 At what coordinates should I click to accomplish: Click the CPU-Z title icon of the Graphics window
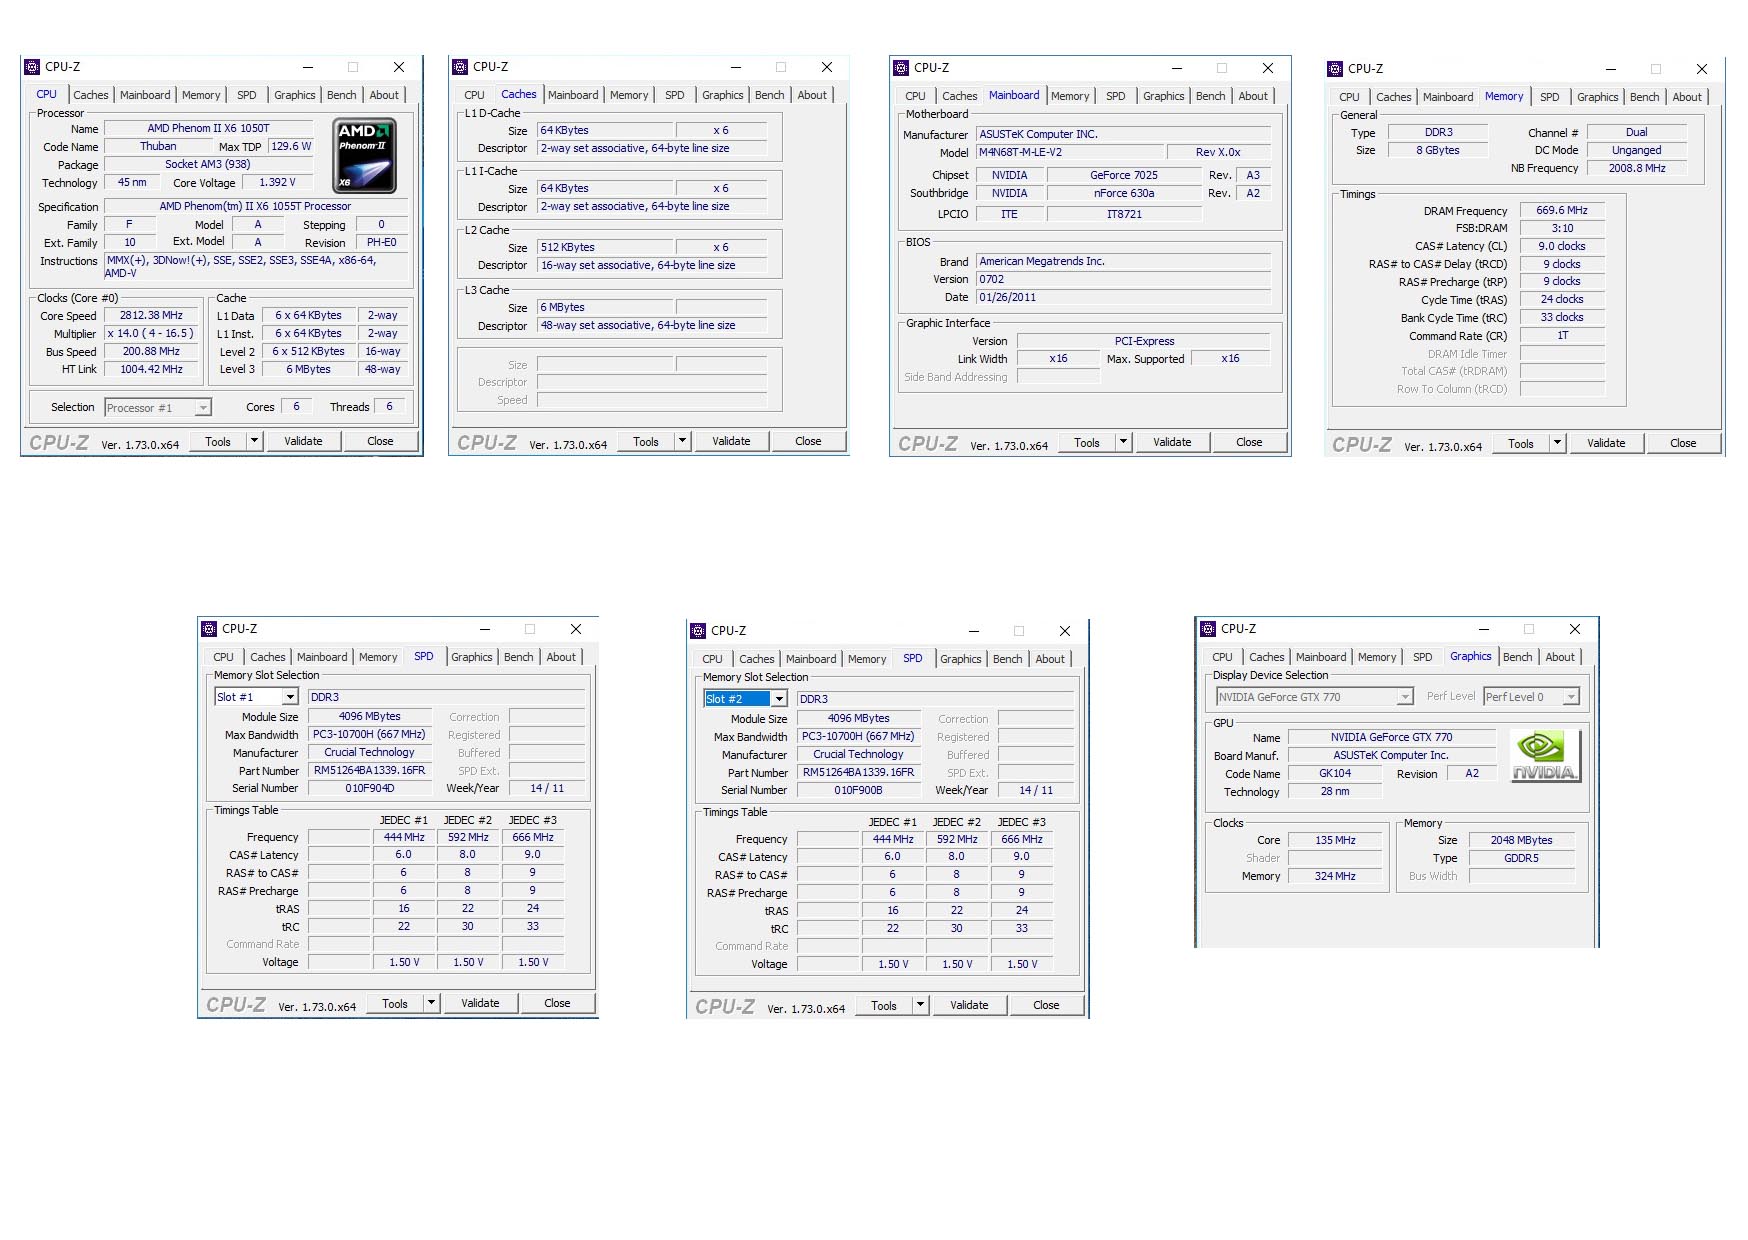click(x=1208, y=629)
